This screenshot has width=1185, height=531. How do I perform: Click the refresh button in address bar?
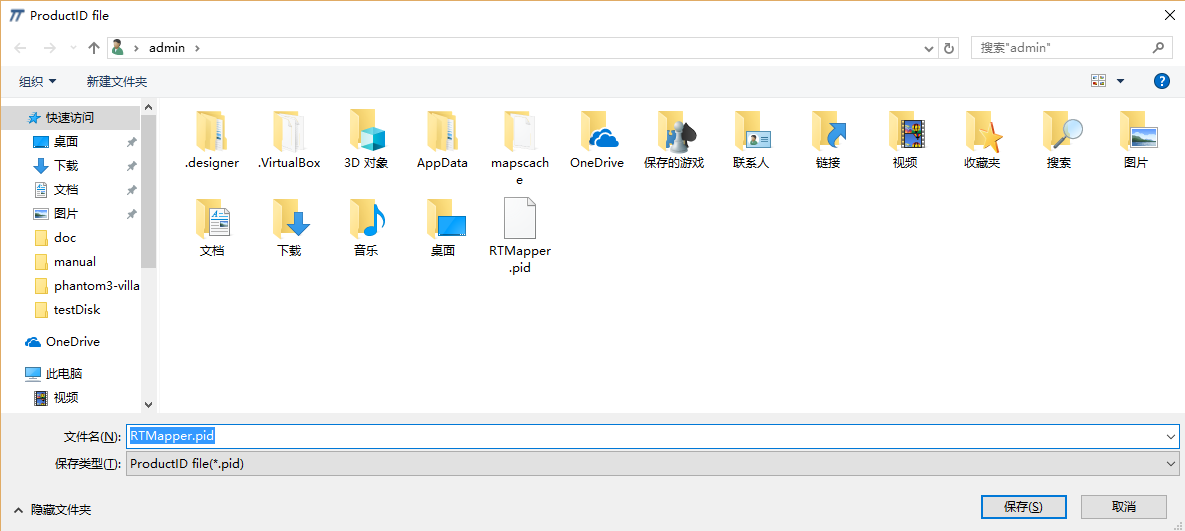[950, 48]
